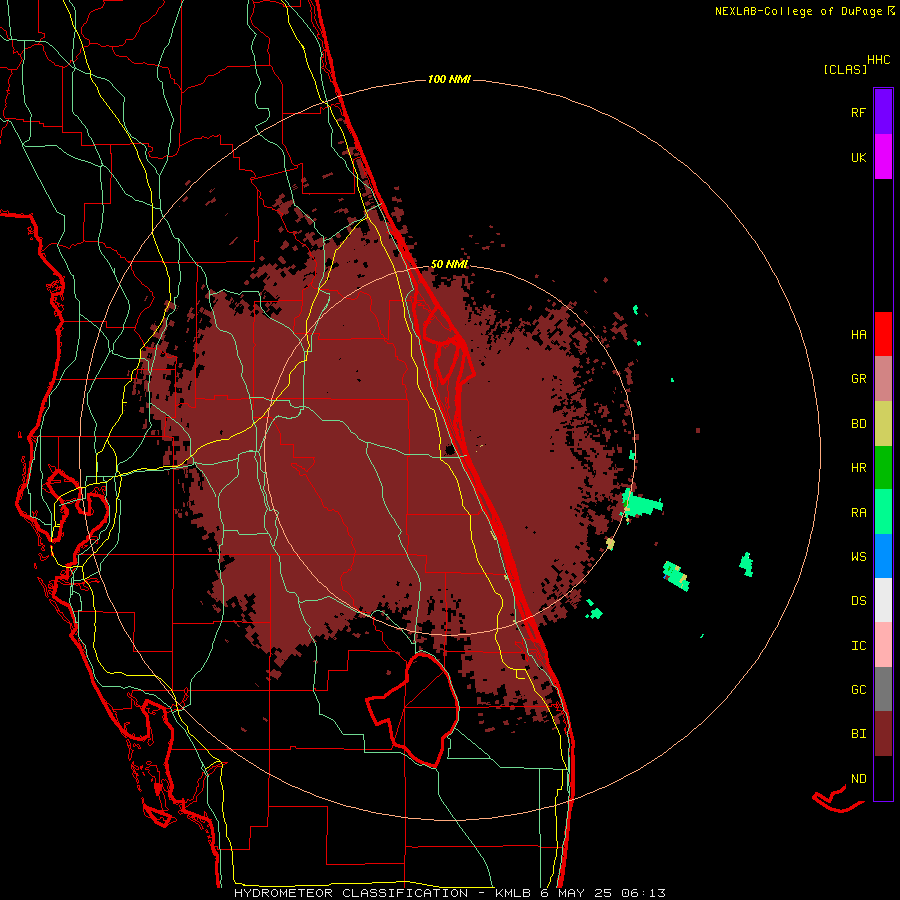Click the 'KMLB' radar site identifier

[513, 893]
